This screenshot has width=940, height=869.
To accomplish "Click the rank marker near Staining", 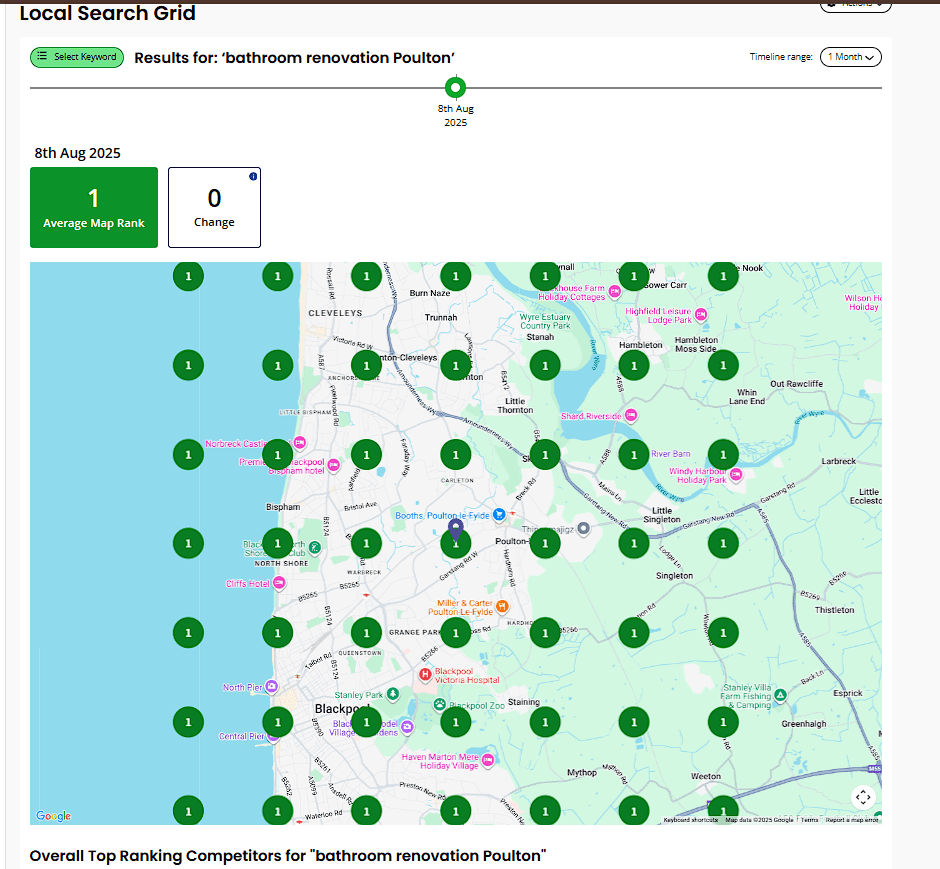I will pos(545,721).
